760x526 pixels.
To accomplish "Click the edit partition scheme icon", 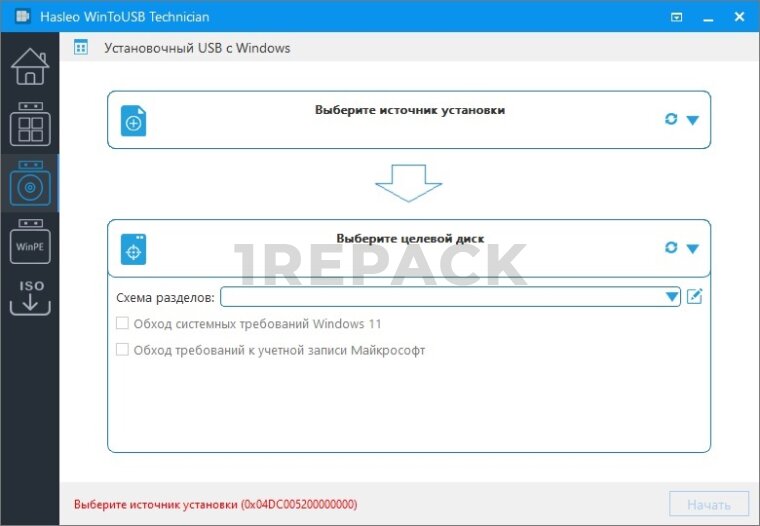I will 695,296.
